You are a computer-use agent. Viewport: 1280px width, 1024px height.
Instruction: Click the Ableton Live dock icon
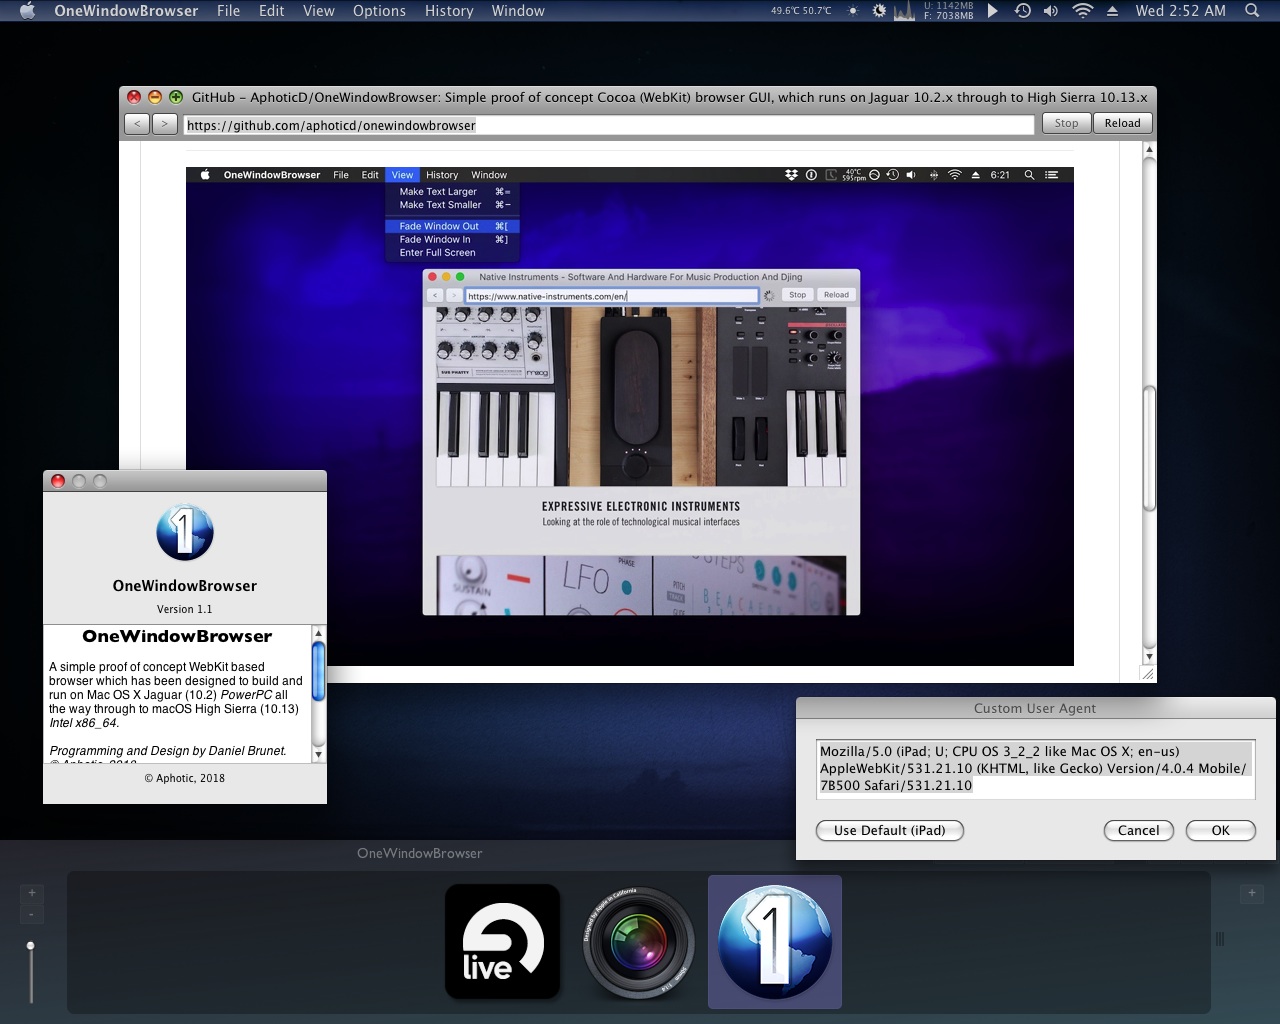(x=502, y=941)
